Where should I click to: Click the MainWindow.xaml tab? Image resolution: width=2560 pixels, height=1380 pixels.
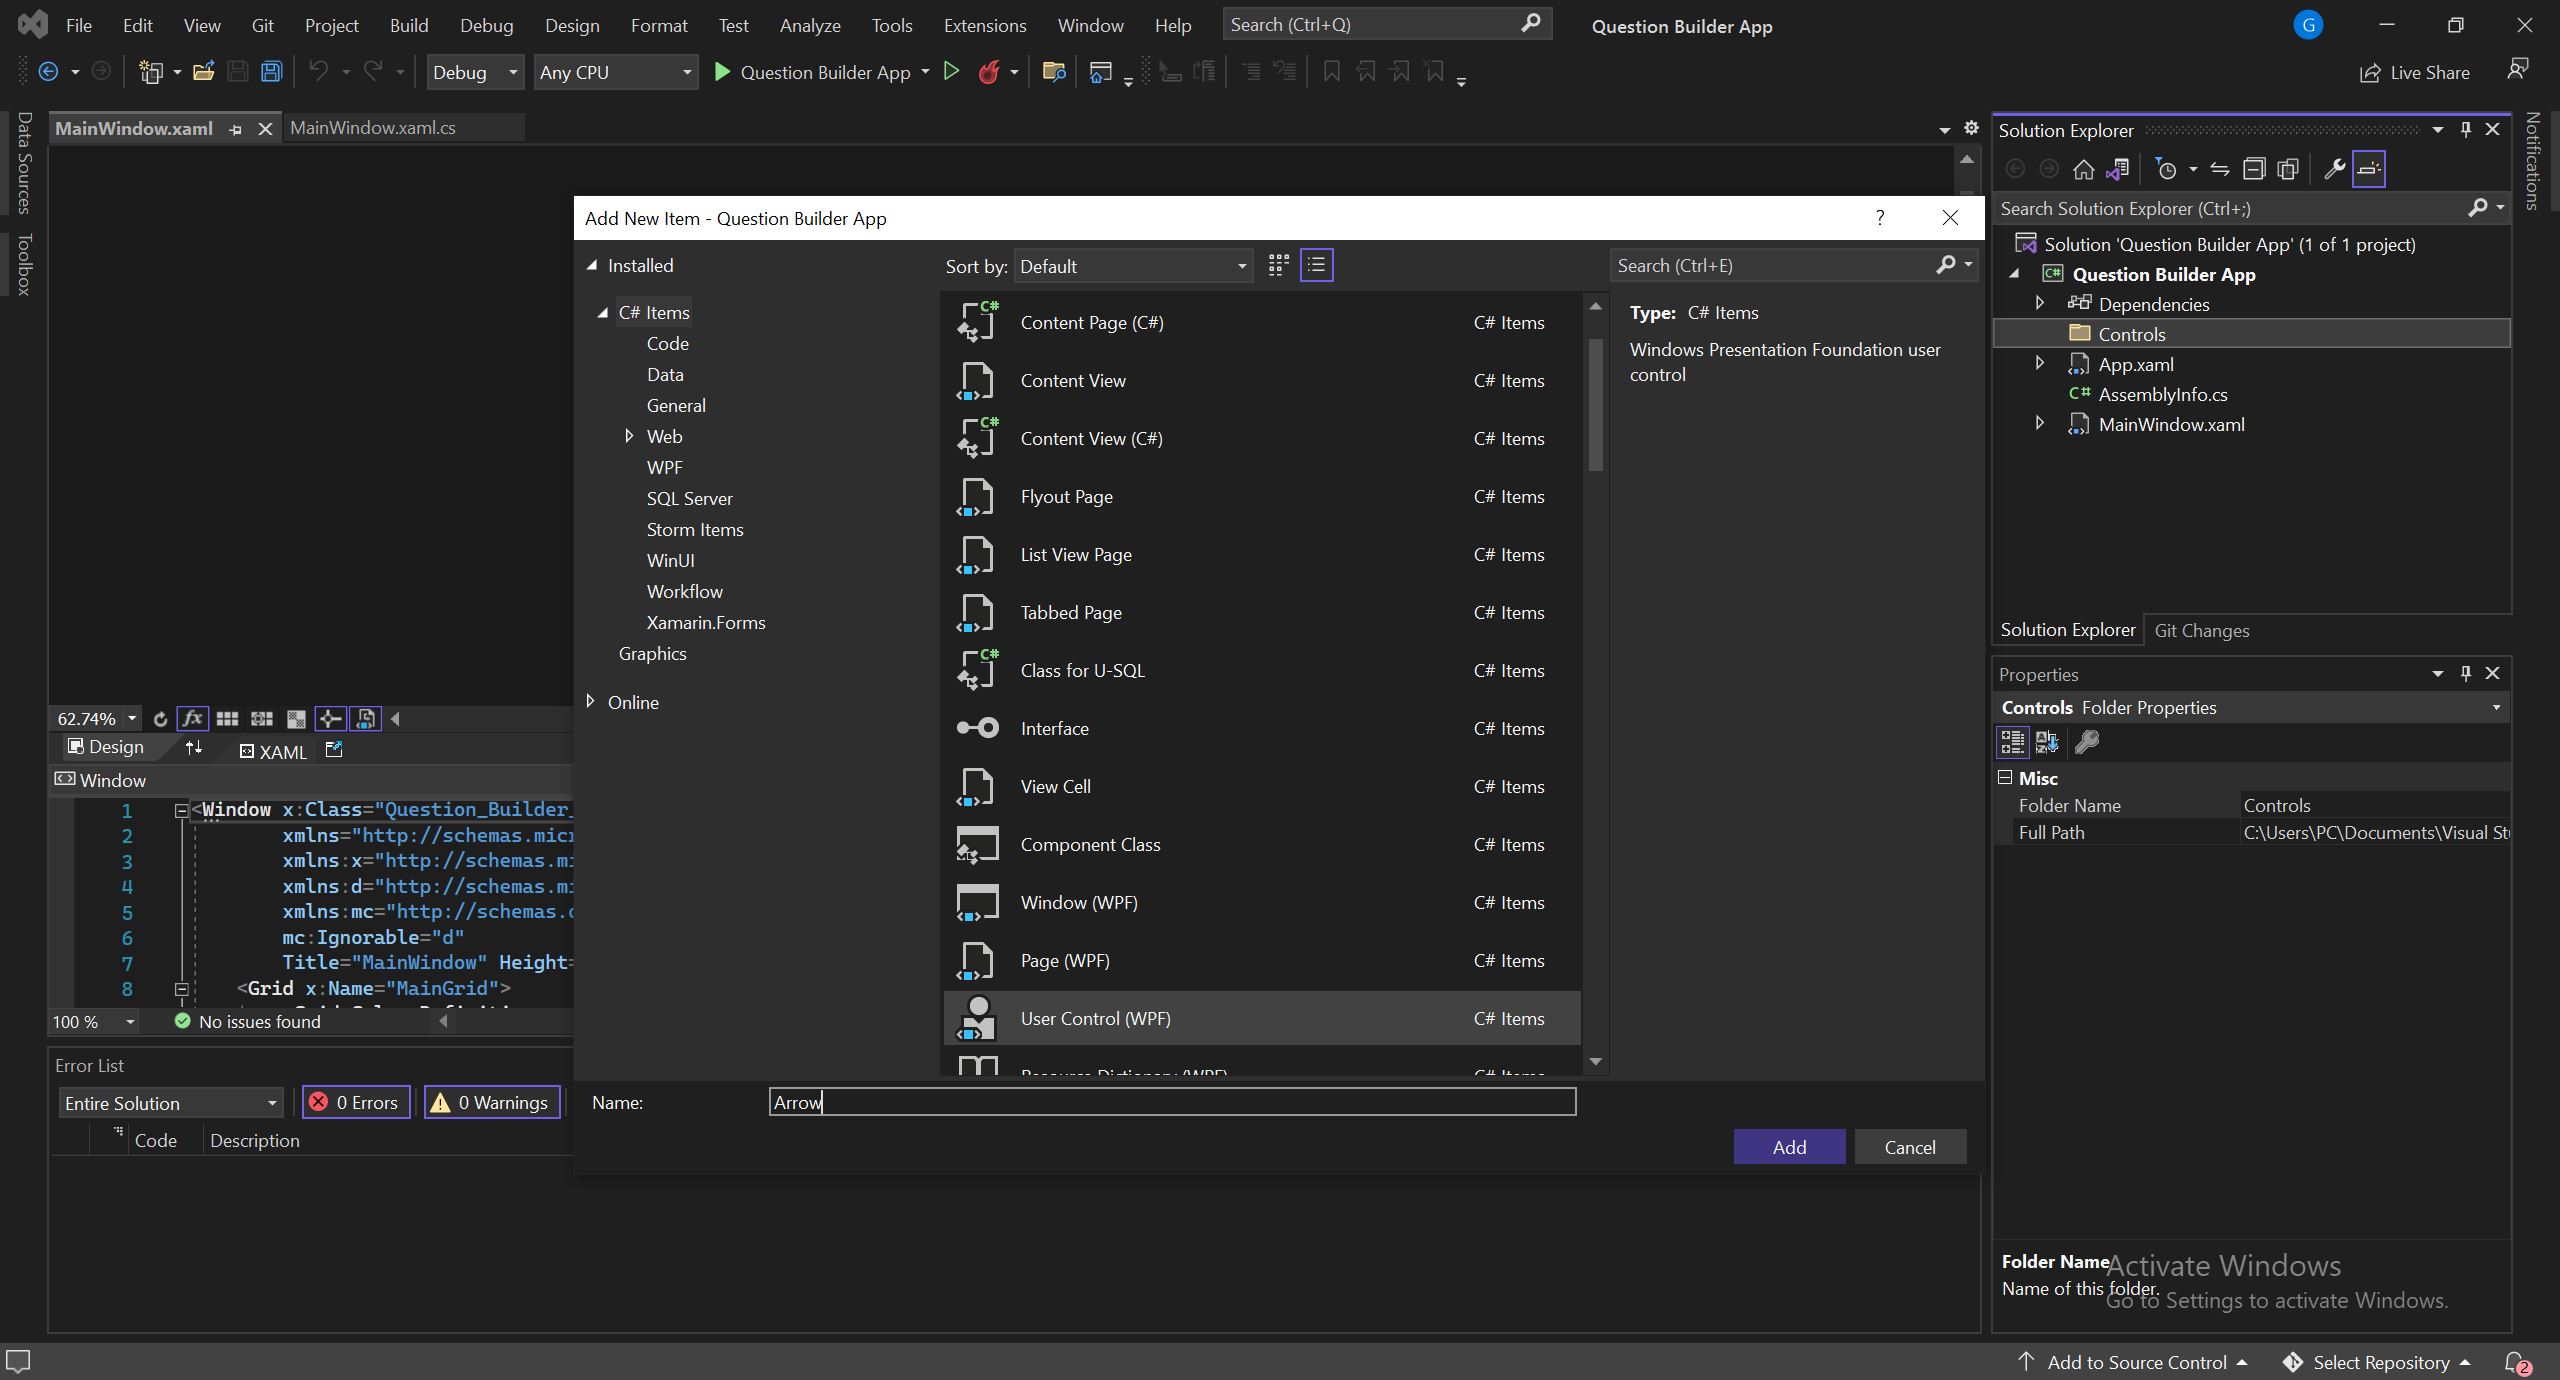point(134,127)
